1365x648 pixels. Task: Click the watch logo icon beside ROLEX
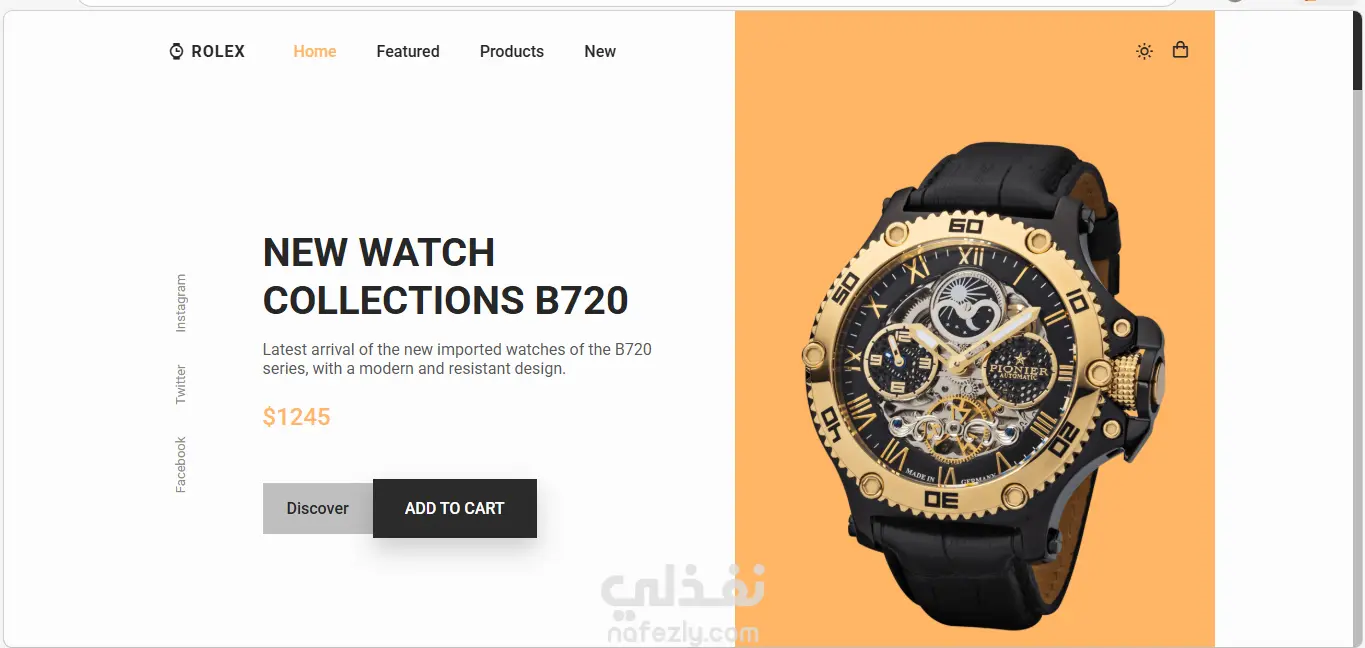point(177,51)
